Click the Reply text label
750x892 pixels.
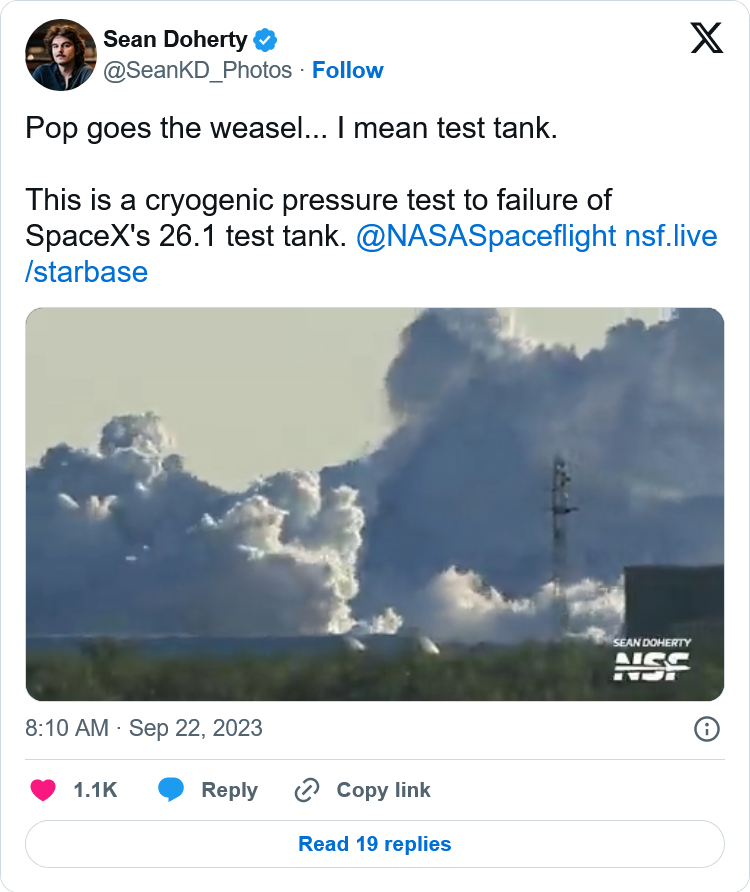tap(229, 790)
